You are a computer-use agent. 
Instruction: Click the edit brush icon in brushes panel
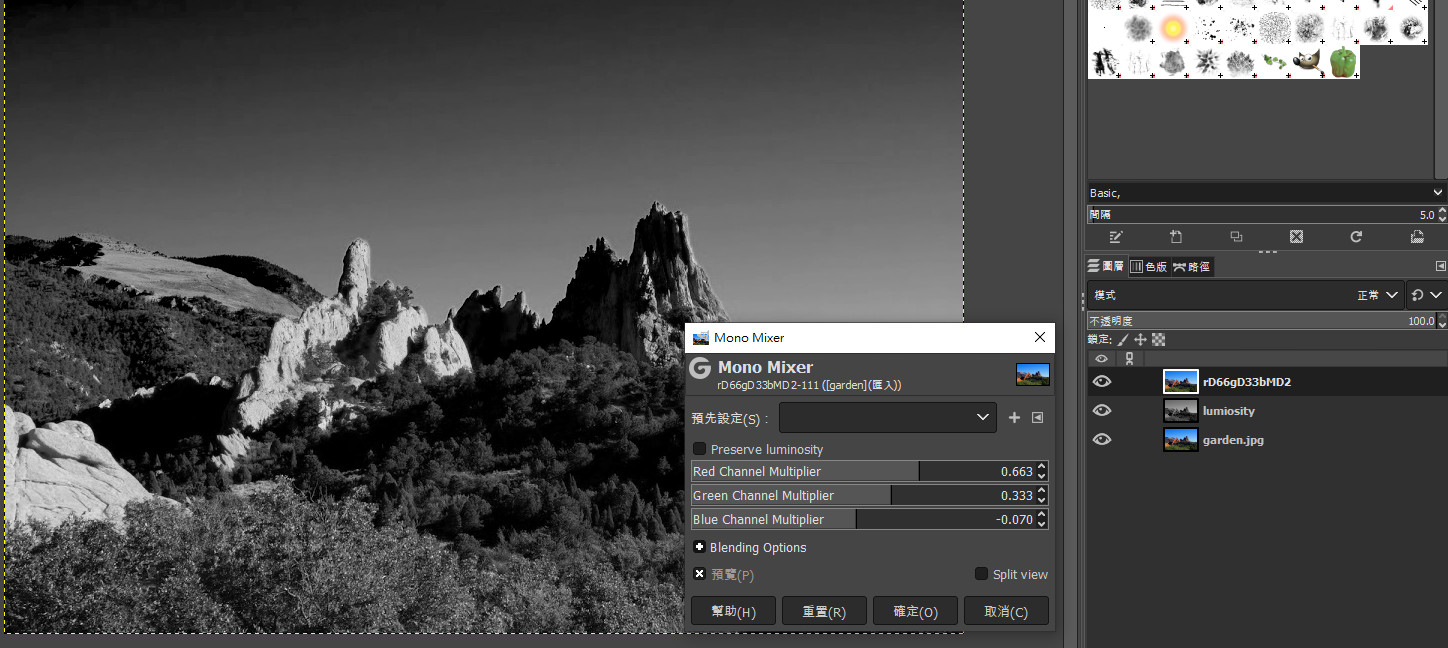[1116, 237]
